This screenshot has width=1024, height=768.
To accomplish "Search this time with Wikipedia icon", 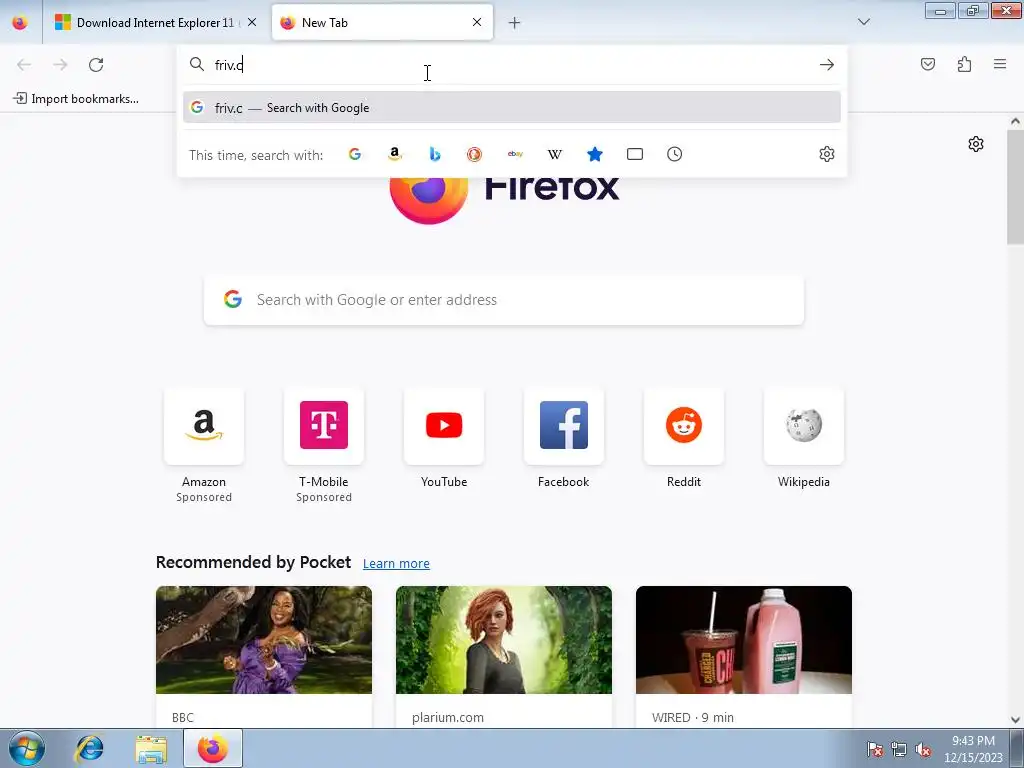I will [x=554, y=154].
